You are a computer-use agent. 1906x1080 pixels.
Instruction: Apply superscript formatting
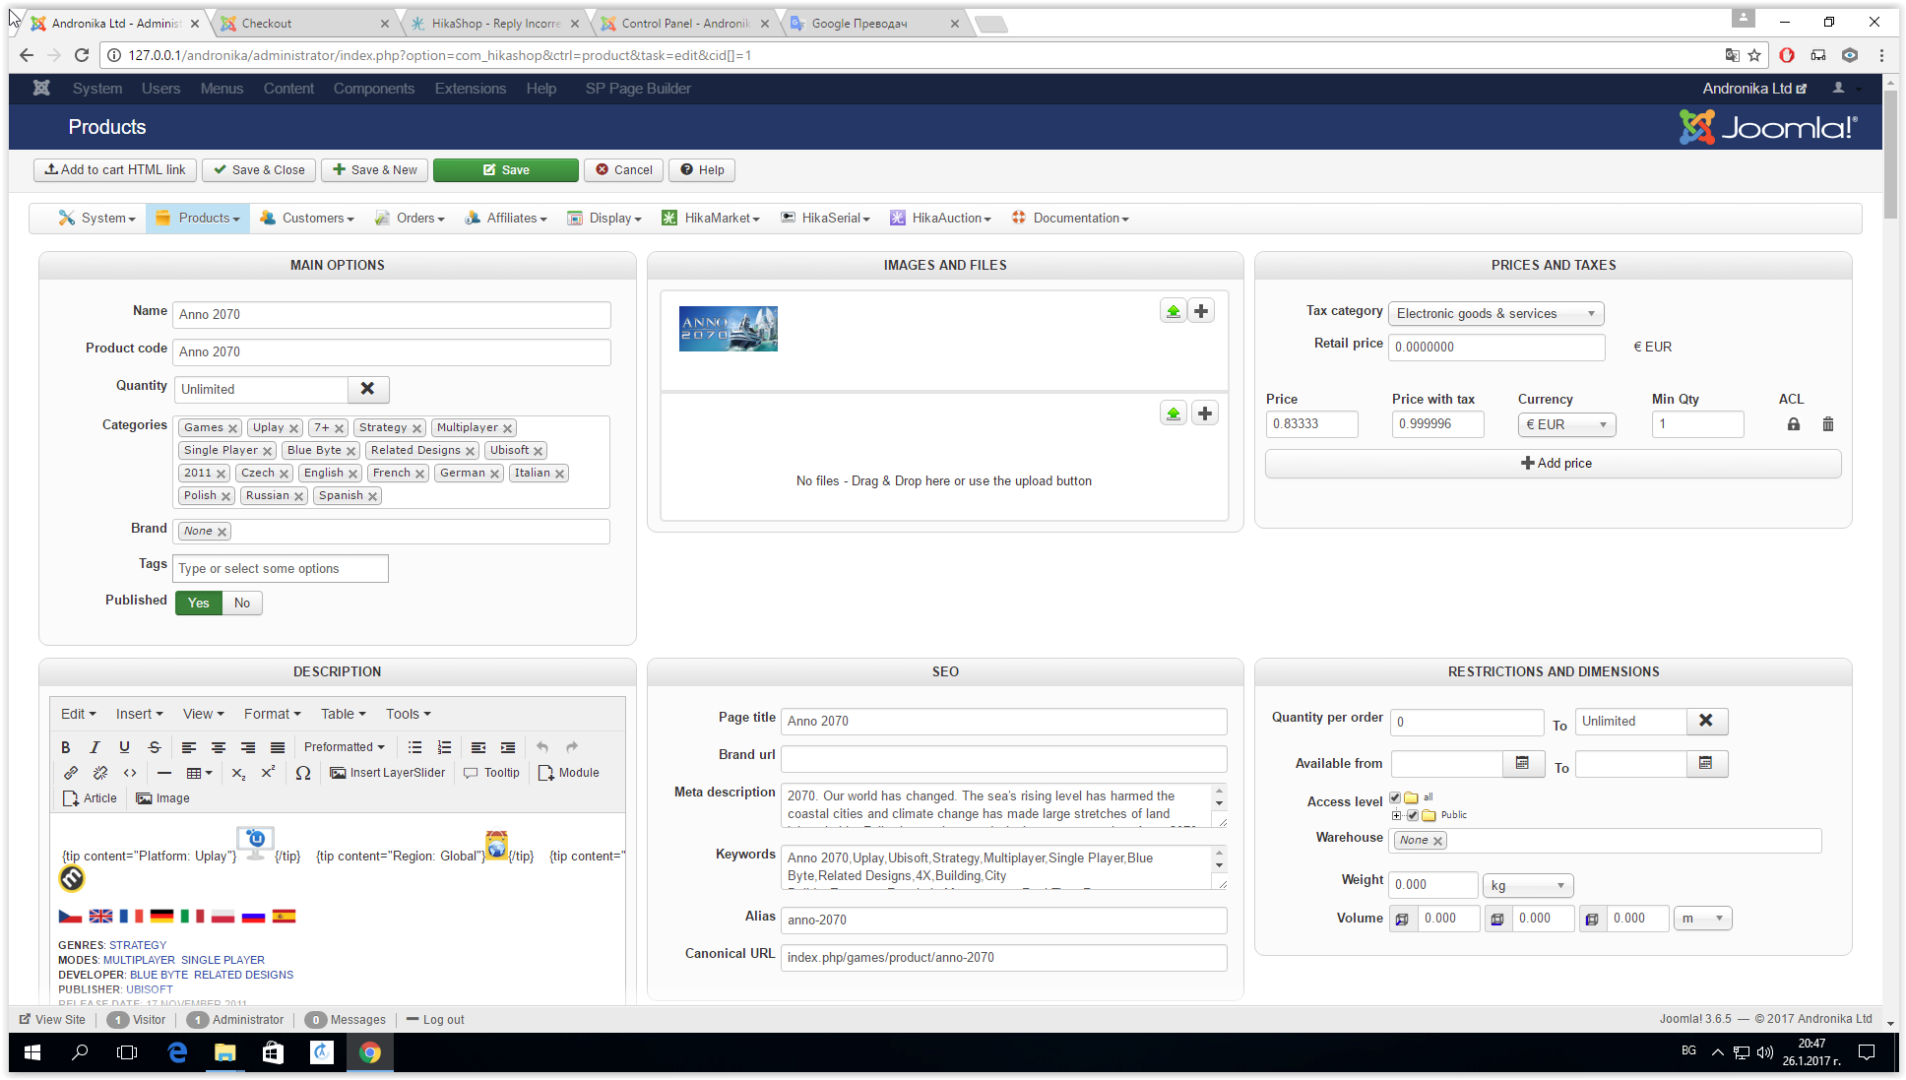(x=268, y=773)
